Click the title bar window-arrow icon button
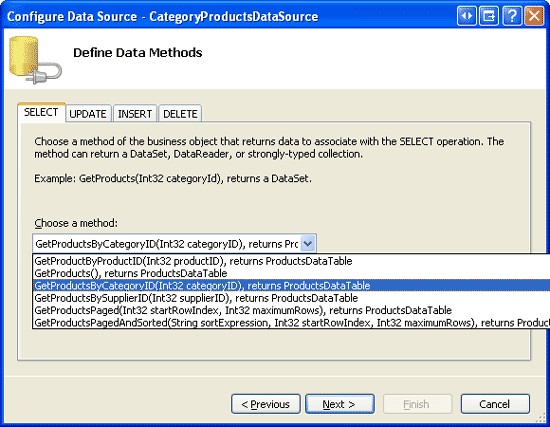The image size is (550, 427). pos(489,16)
